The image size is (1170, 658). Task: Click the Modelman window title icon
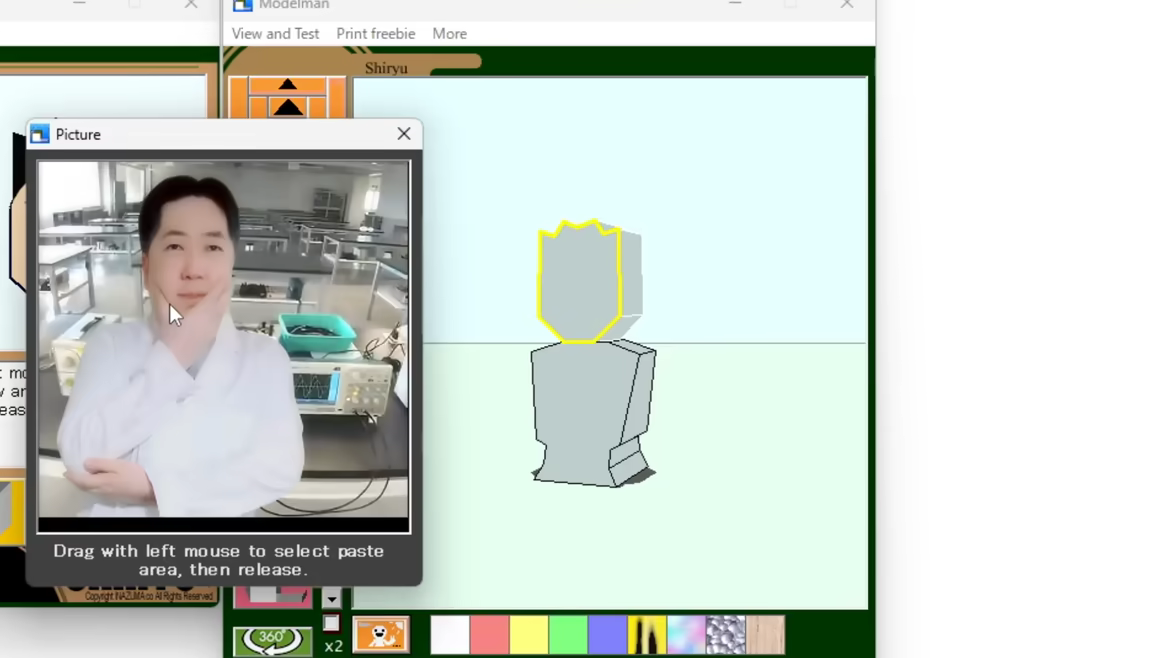coord(243,5)
